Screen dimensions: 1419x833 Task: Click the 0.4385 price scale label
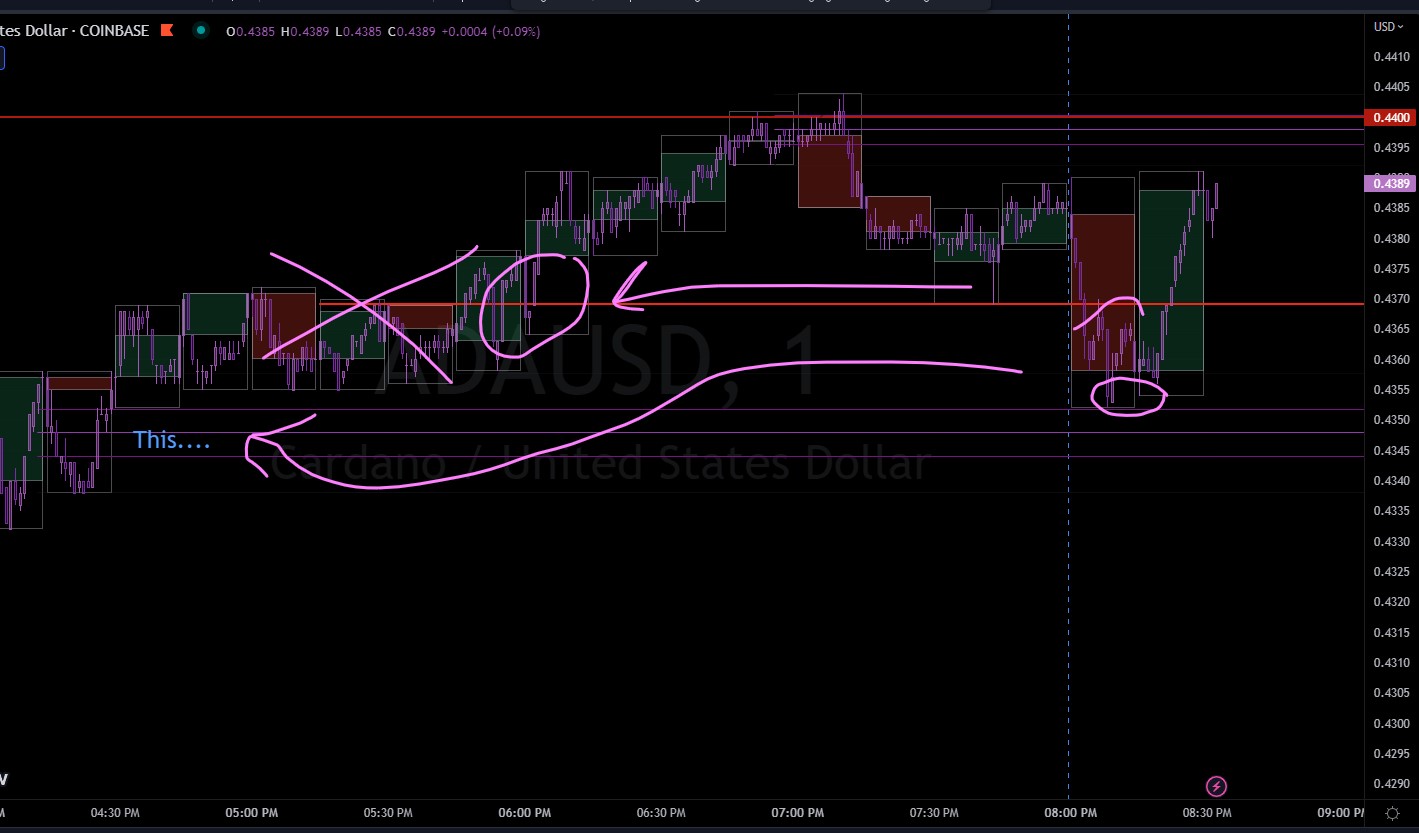click(x=1391, y=208)
